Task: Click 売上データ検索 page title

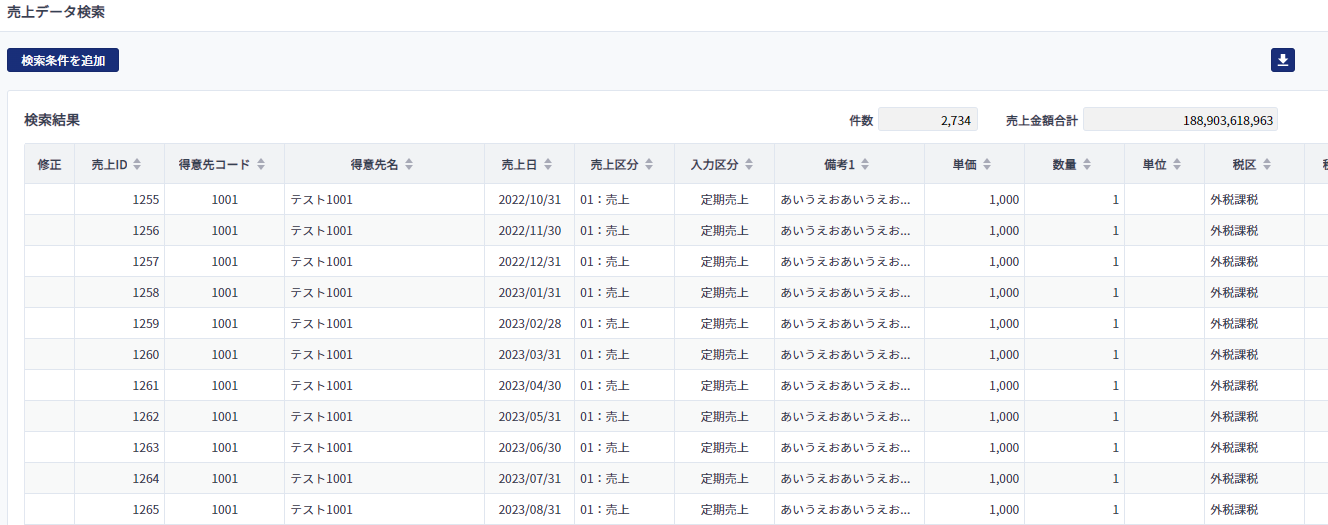Action: point(55,13)
